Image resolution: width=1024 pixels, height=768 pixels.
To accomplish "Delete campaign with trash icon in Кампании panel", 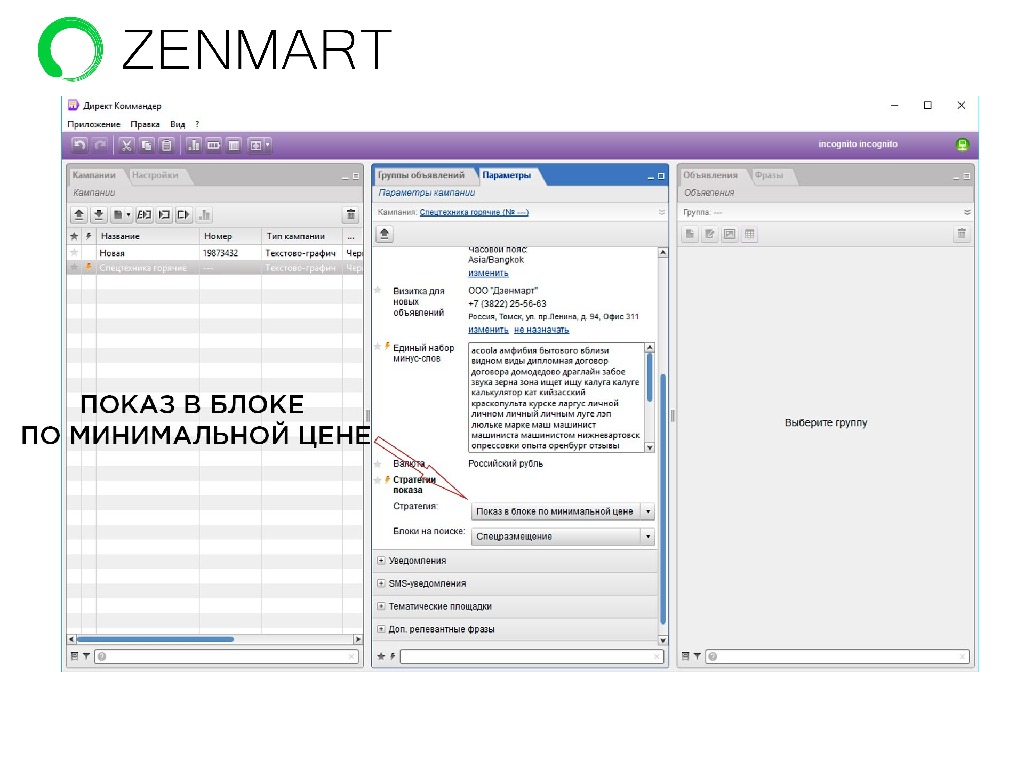I will pyautogui.click(x=351, y=215).
